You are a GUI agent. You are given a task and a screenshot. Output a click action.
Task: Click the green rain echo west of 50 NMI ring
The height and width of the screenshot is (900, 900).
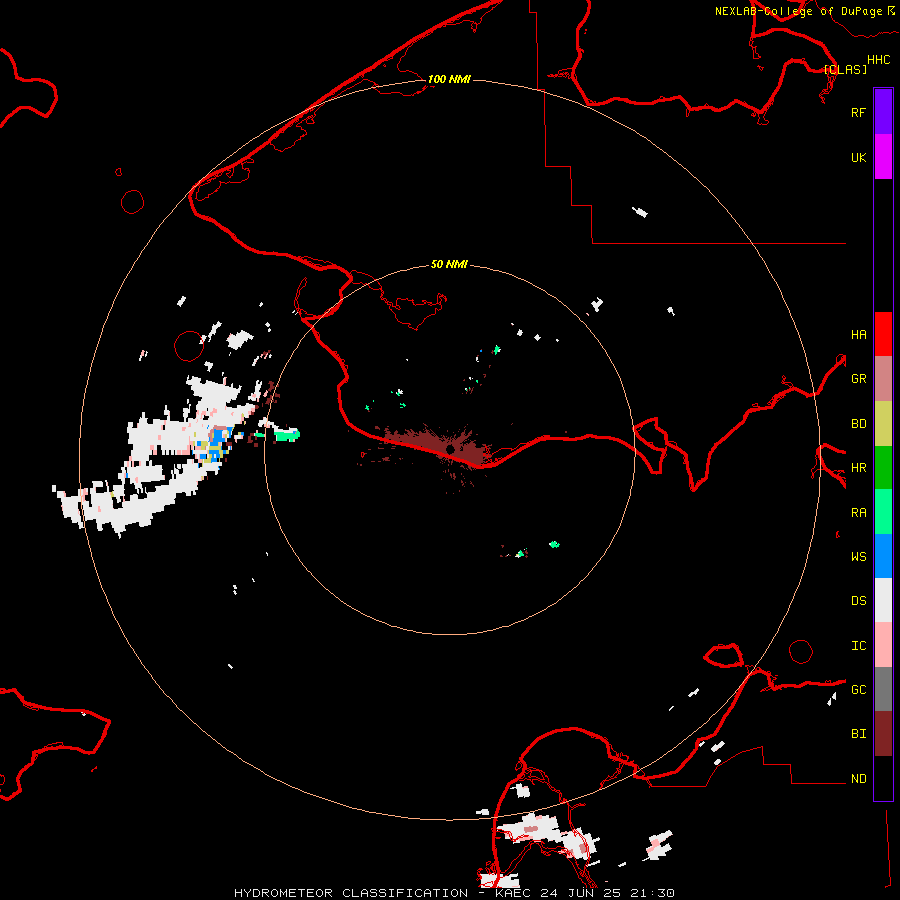286,435
